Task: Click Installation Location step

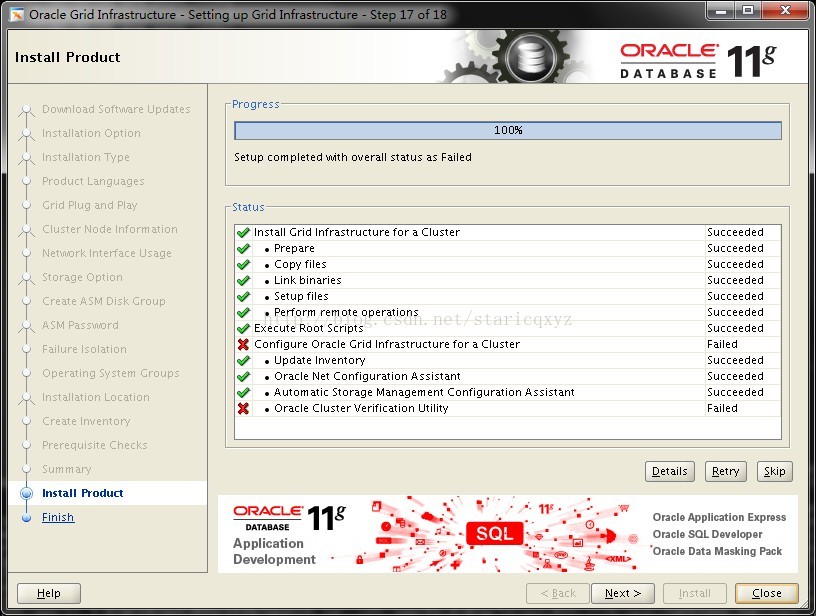Action: (96, 397)
